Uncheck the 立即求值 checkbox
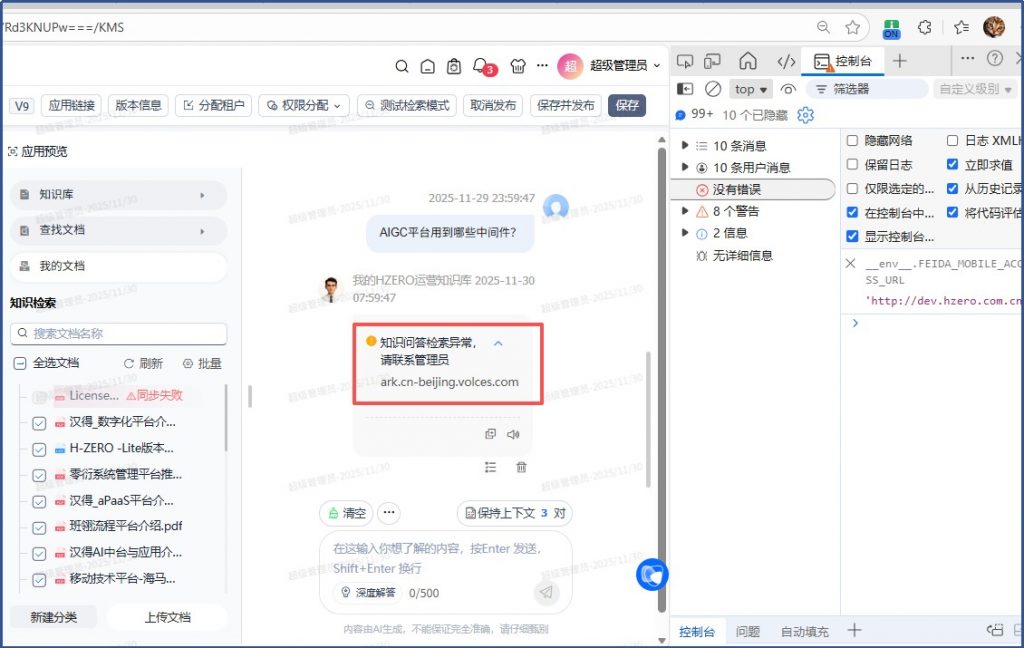Viewport: 1024px width, 648px height. pyautogui.click(x=952, y=165)
